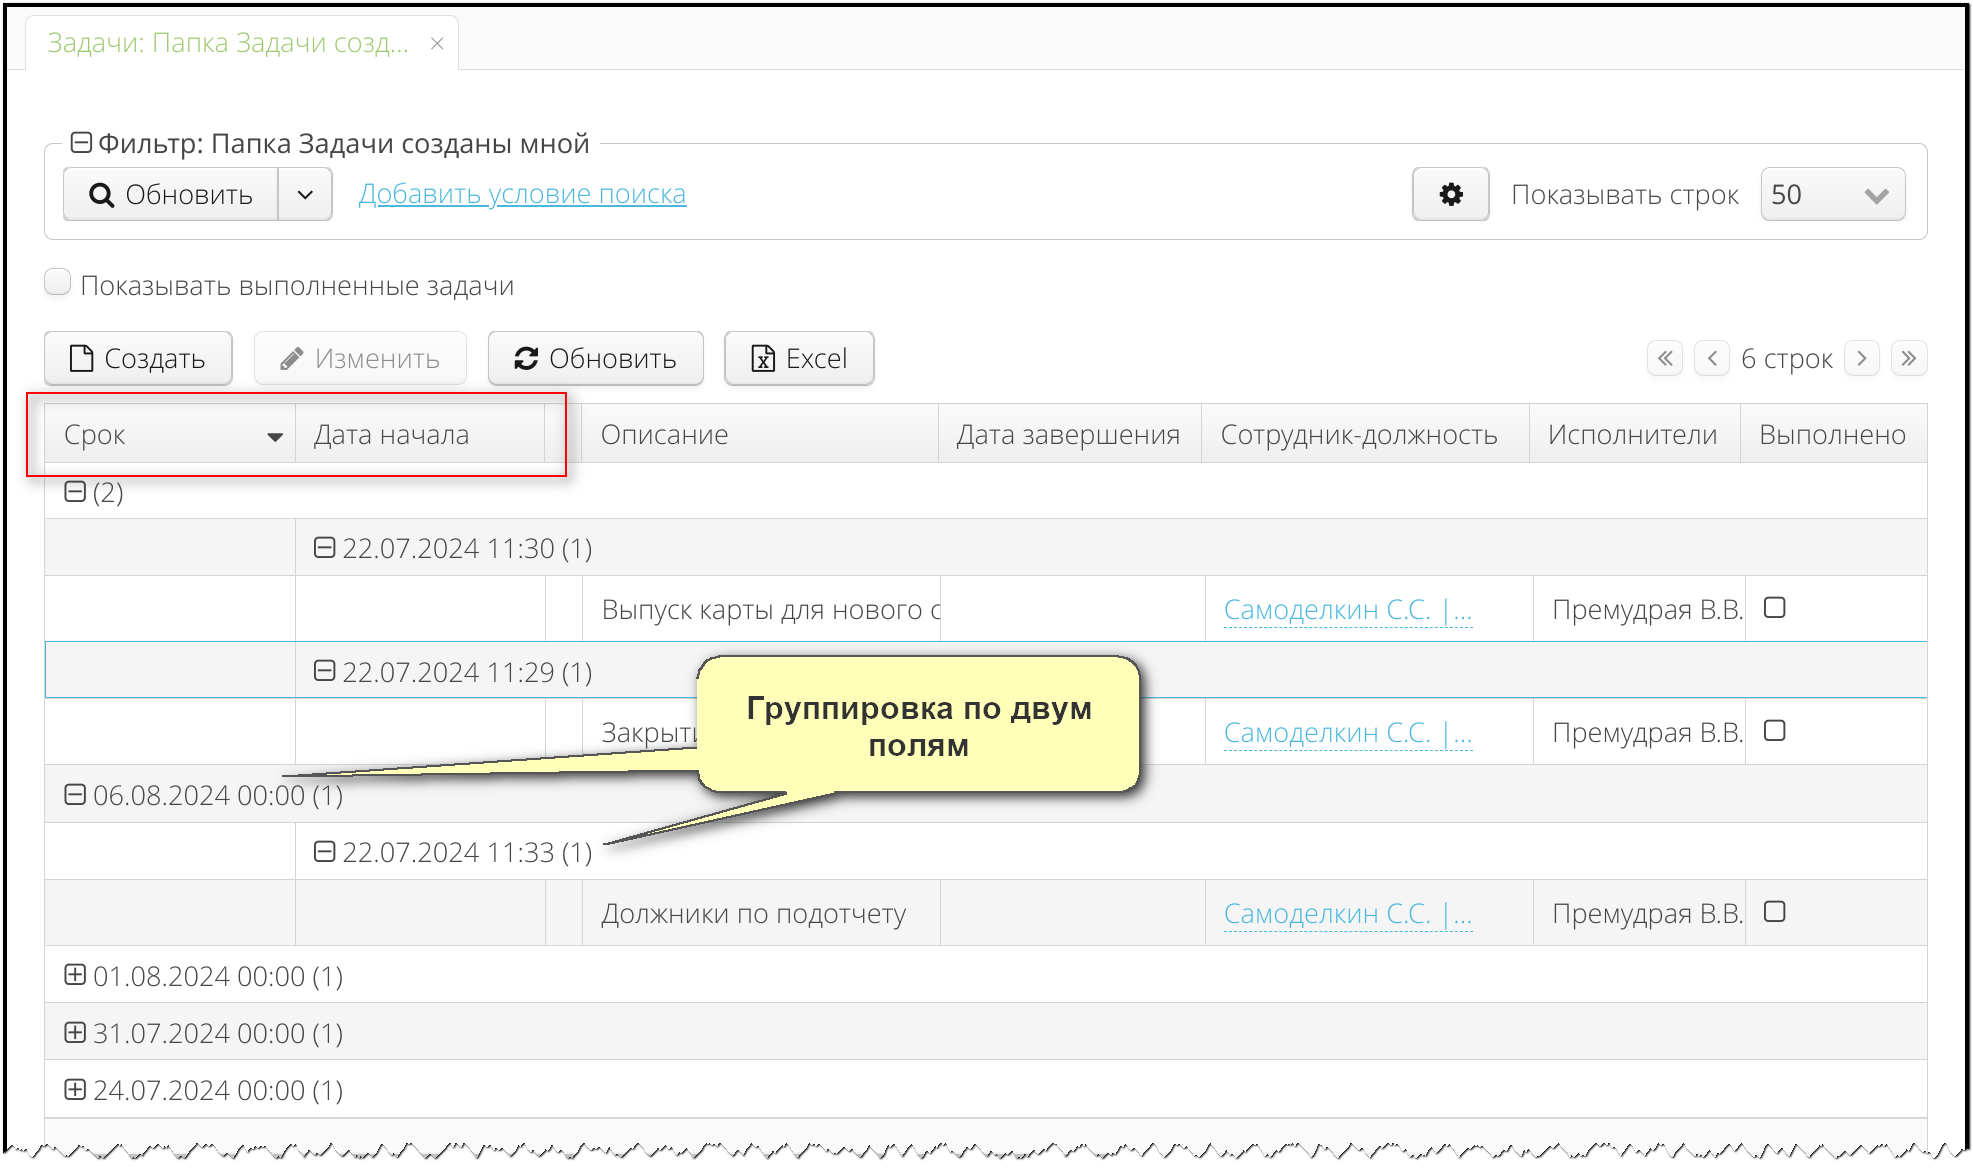Open table settings via the gear icon
1973x1168 pixels.
pos(1450,194)
